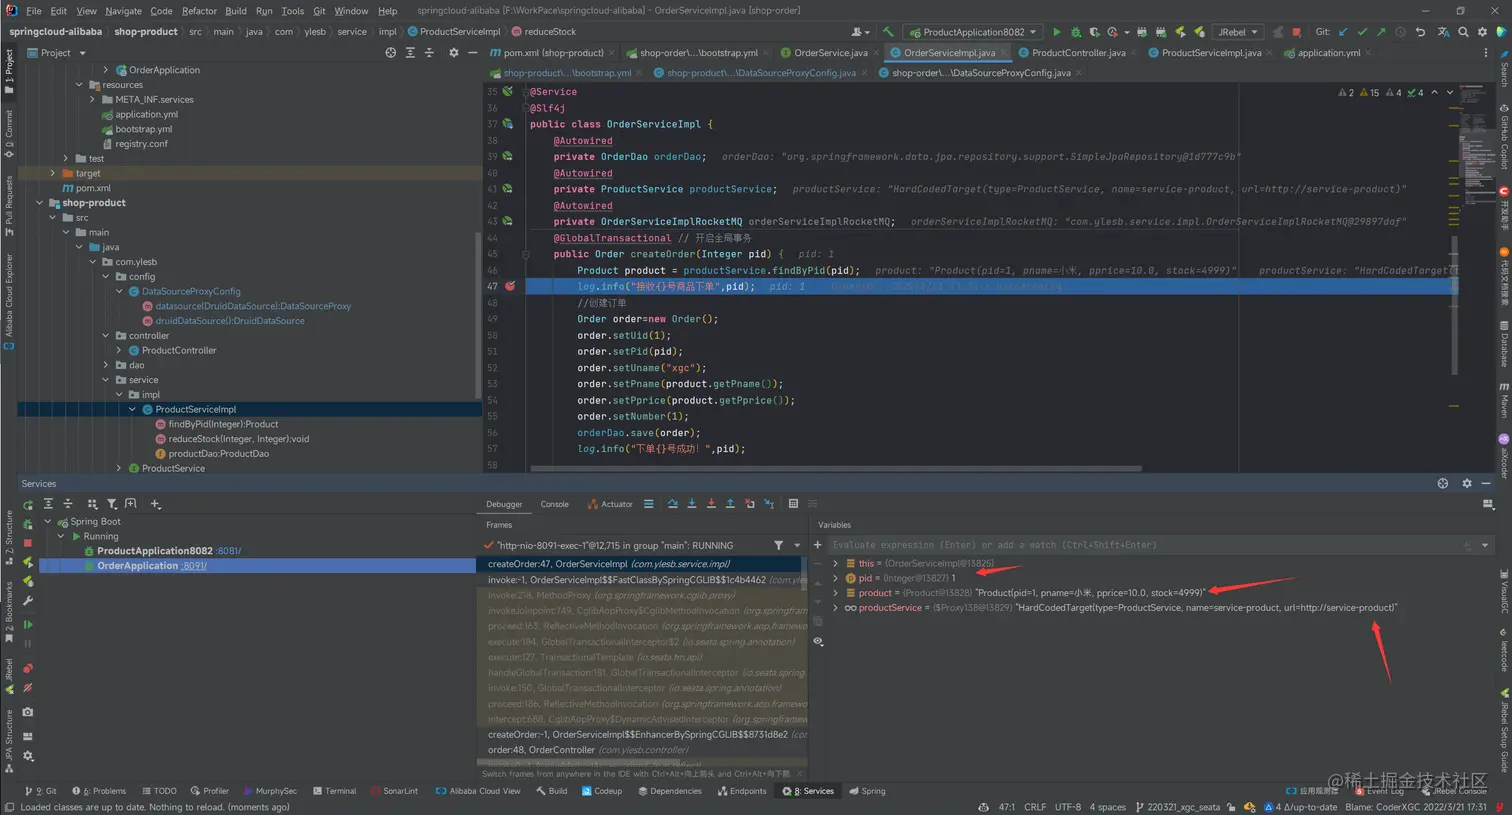The image size is (1512, 815).
Task: Commit changes using the green checkmark
Action: (x=1362, y=32)
